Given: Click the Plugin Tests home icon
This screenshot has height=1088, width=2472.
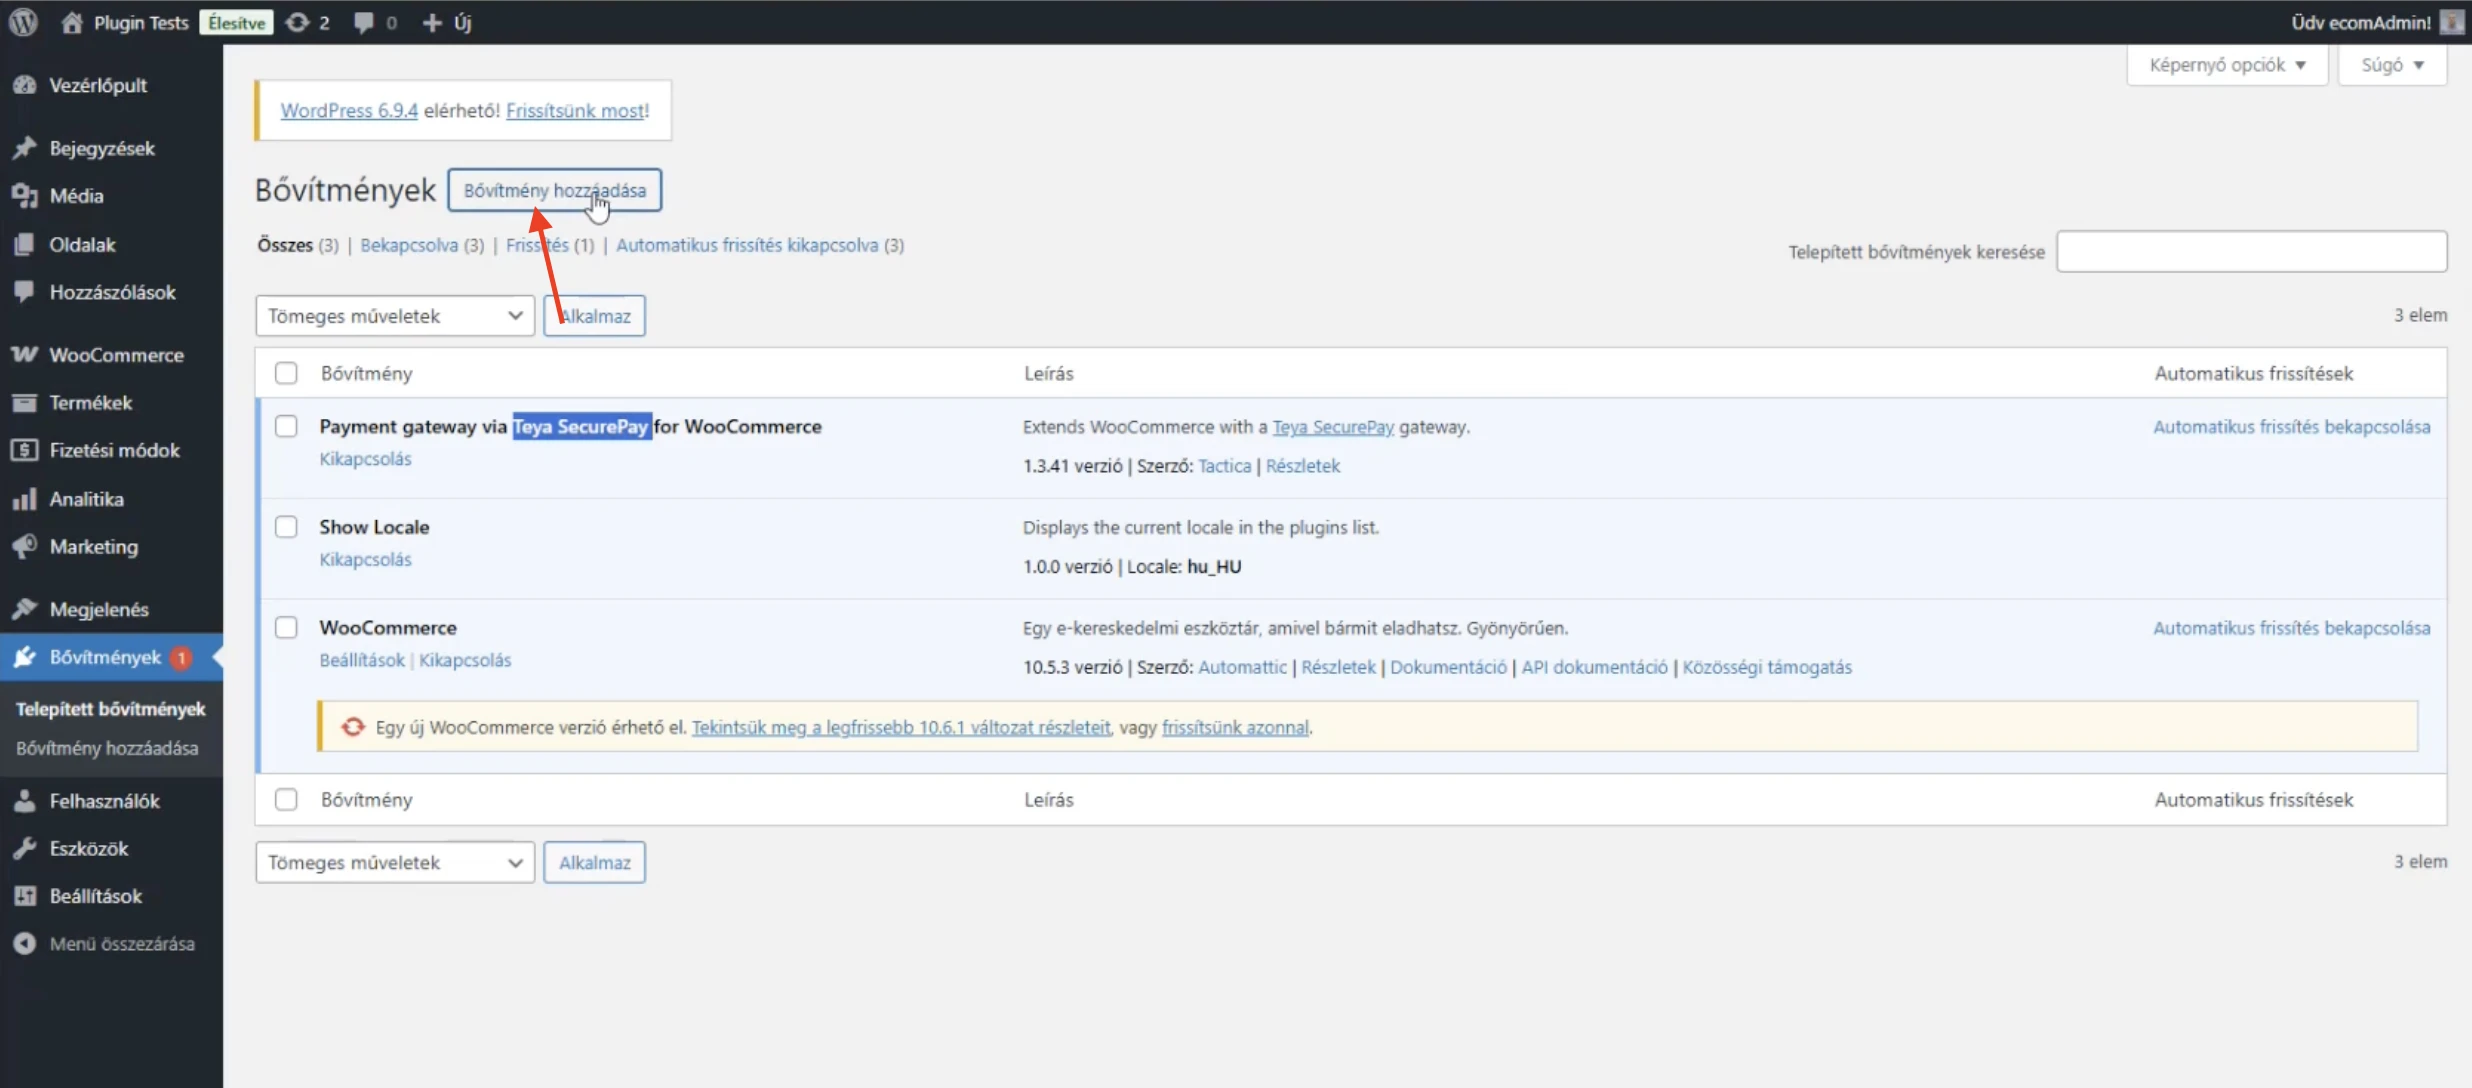Looking at the screenshot, I should click(72, 22).
